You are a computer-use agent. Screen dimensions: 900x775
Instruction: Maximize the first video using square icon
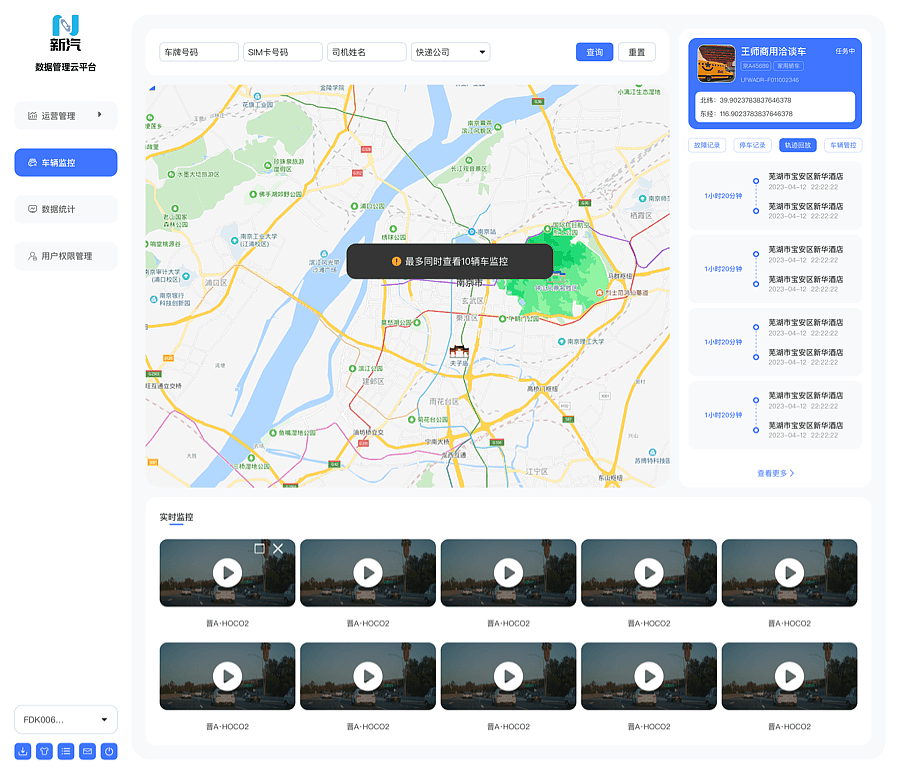(259, 548)
